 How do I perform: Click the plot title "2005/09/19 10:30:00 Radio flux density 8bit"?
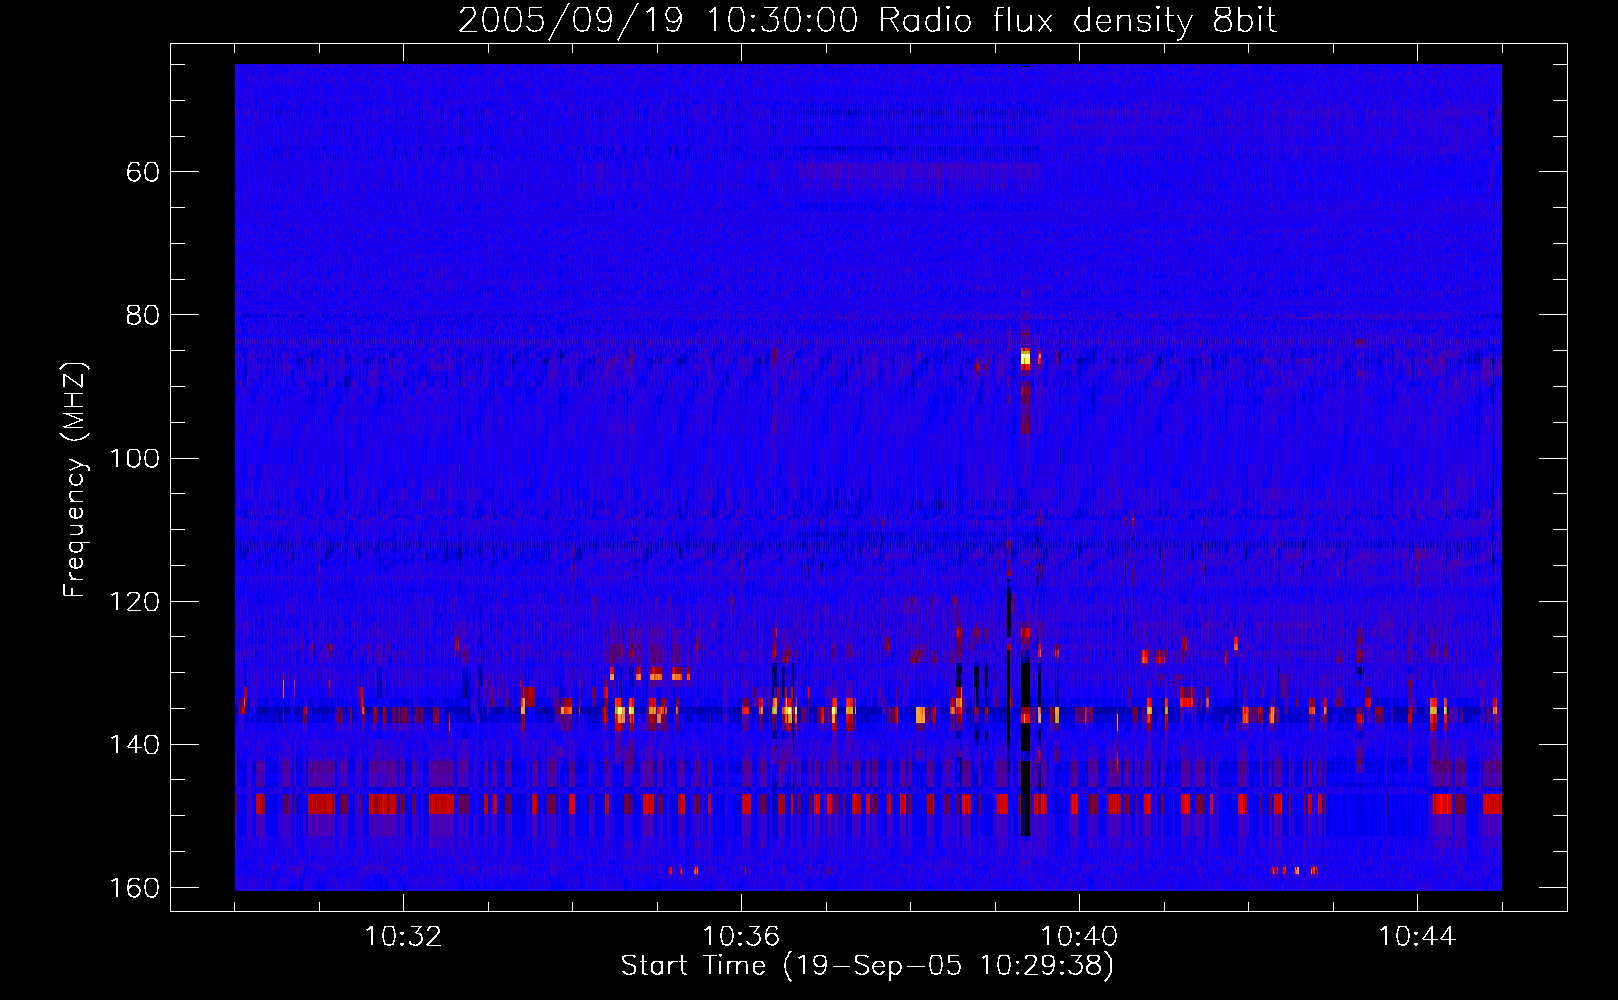click(x=867, y=20)
